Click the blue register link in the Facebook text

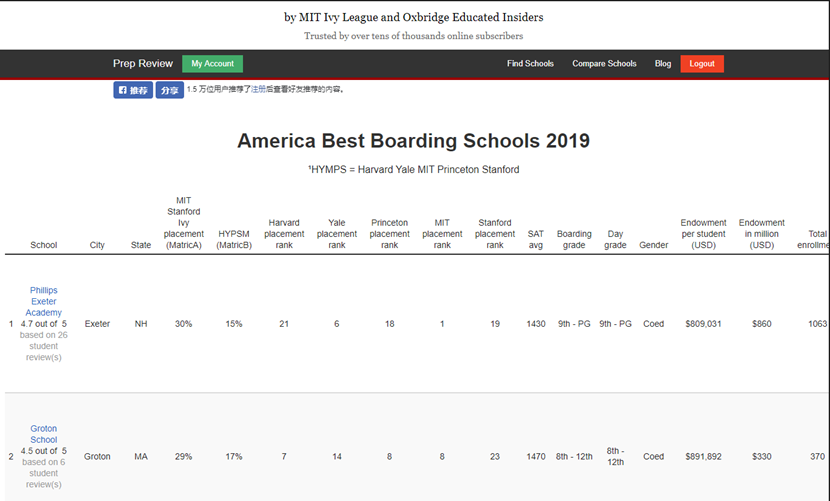(x=258, y=89)
